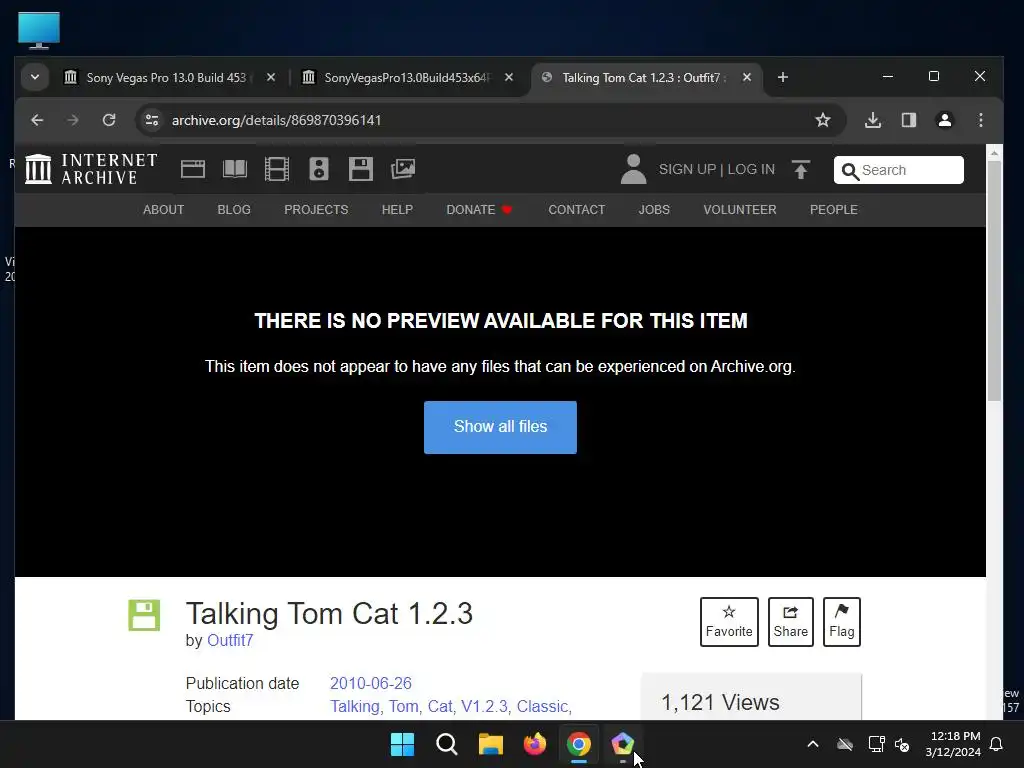Screen dimensions: 1024x768
Task: Open the Outfit7 creator link
Action: point(230,641)
